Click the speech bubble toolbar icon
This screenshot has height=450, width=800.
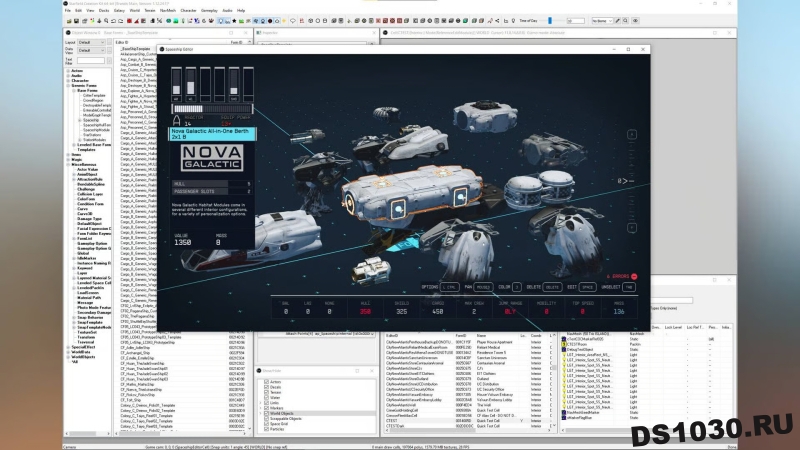pyautogui.click(x=293, y=21)
